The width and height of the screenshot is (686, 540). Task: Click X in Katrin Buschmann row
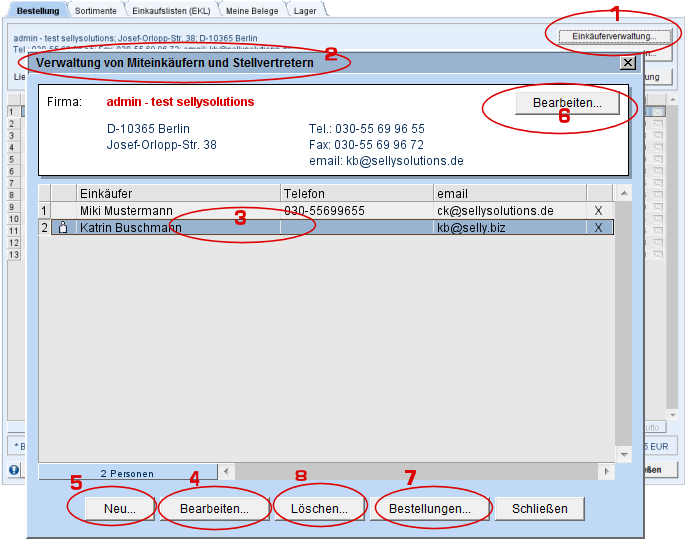[598, 228]
